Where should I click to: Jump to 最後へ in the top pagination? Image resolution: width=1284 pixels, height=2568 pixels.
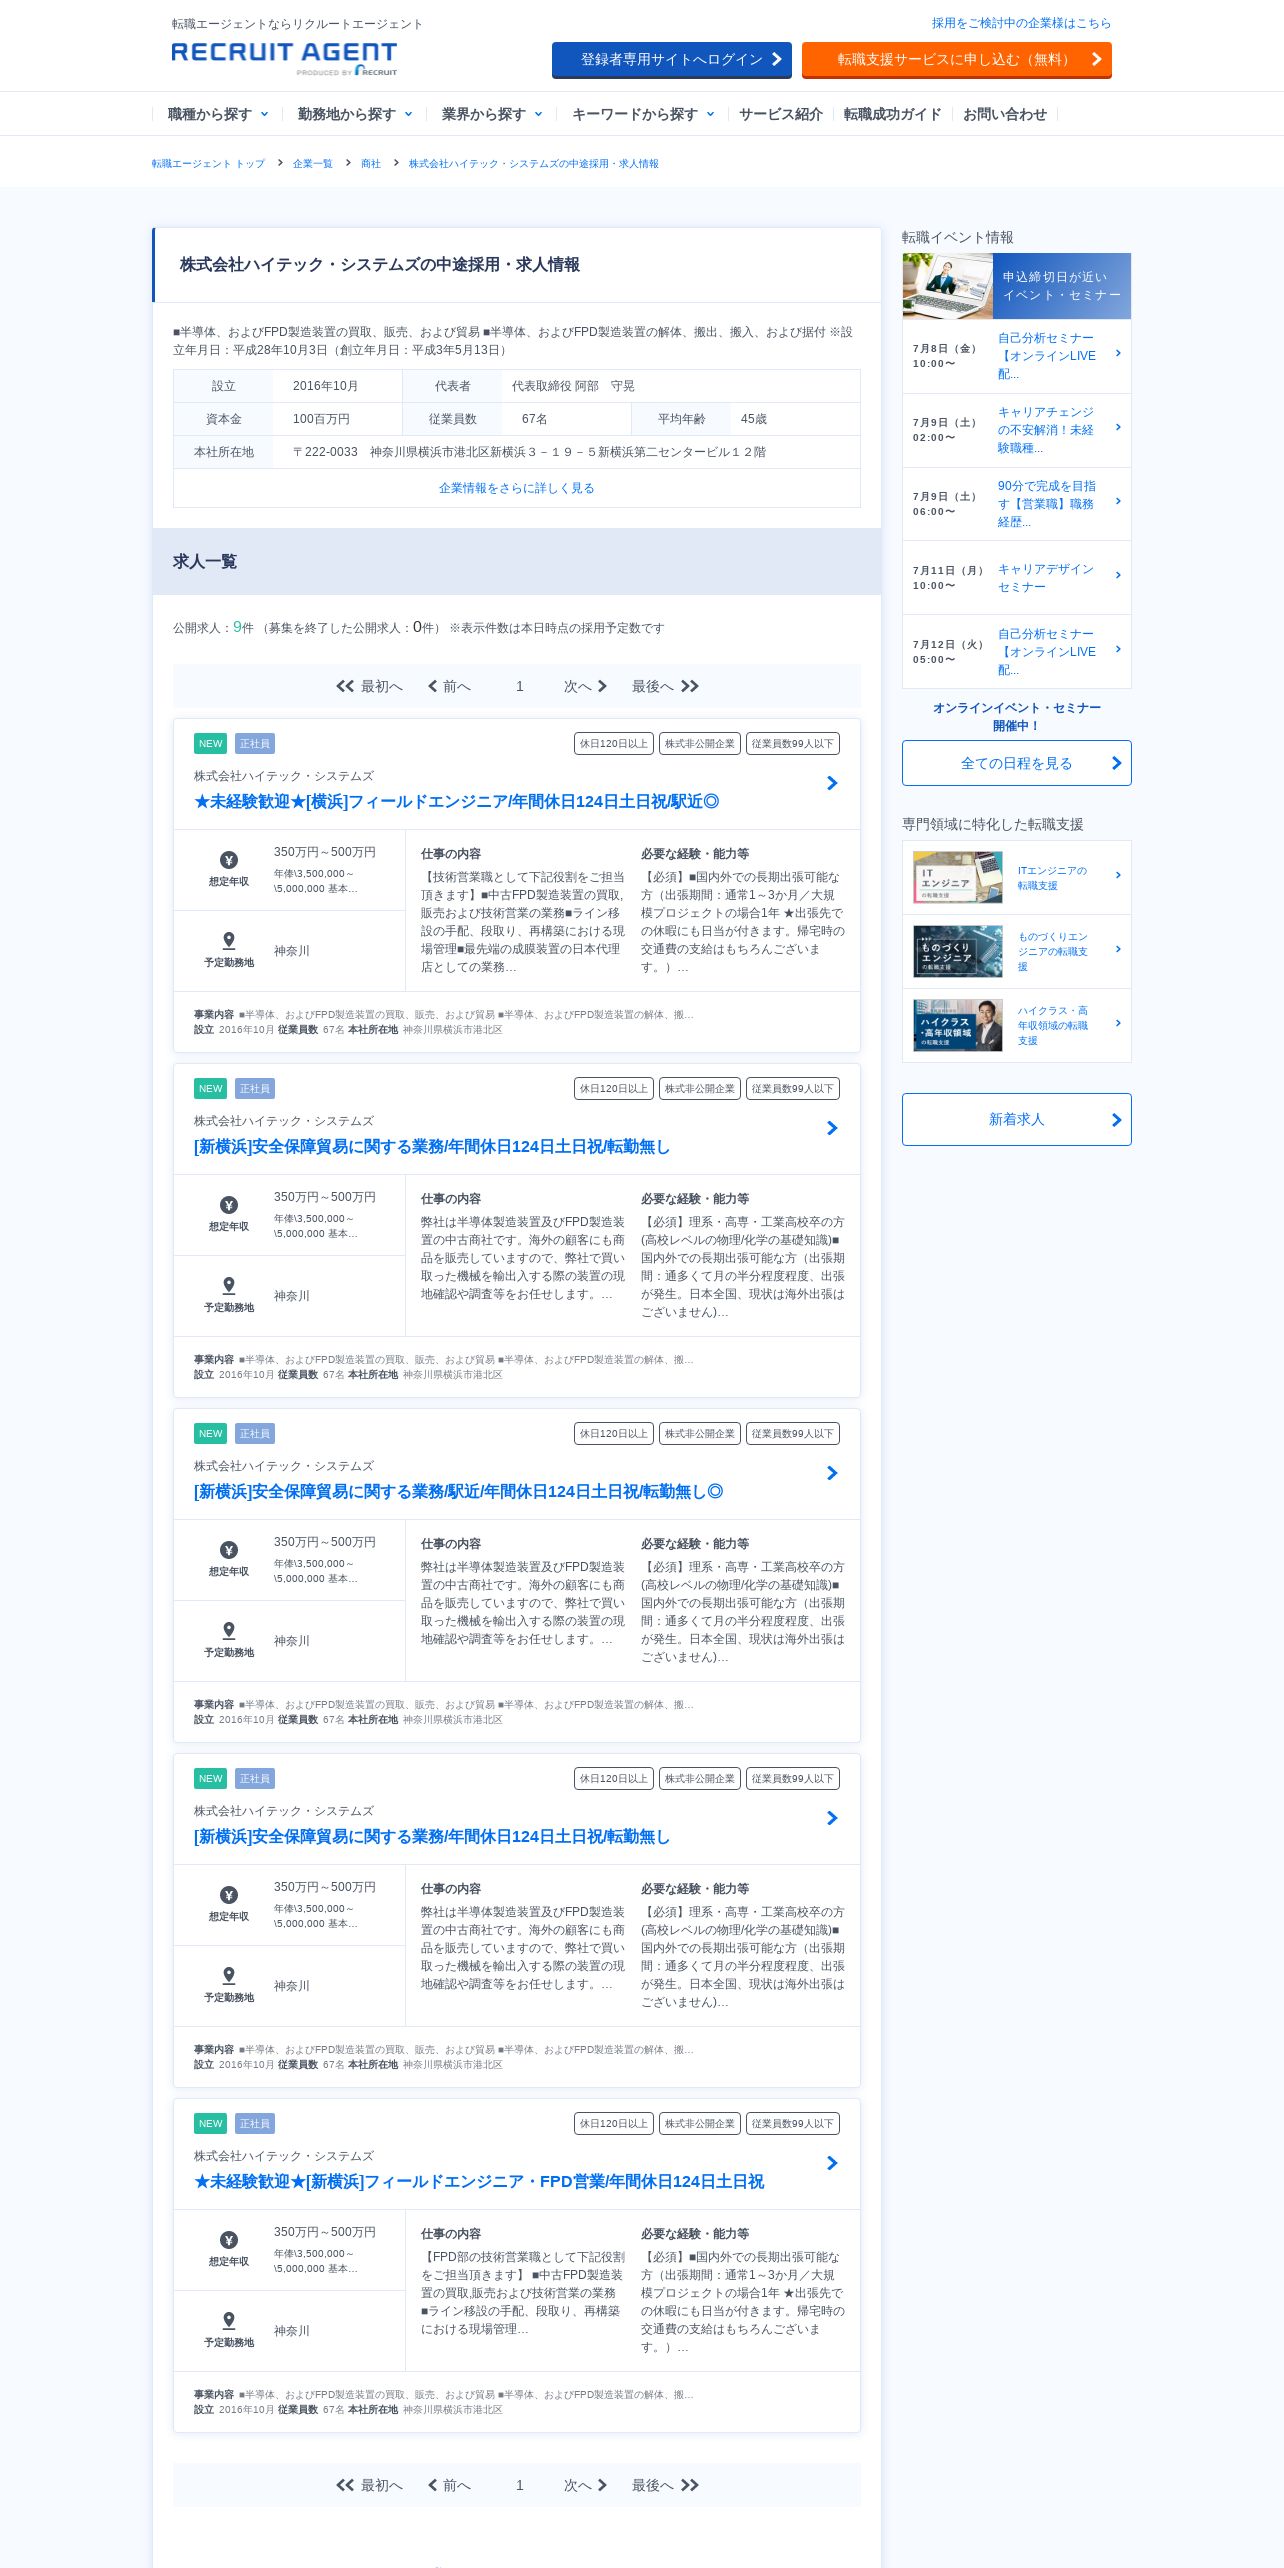(665, 686)
